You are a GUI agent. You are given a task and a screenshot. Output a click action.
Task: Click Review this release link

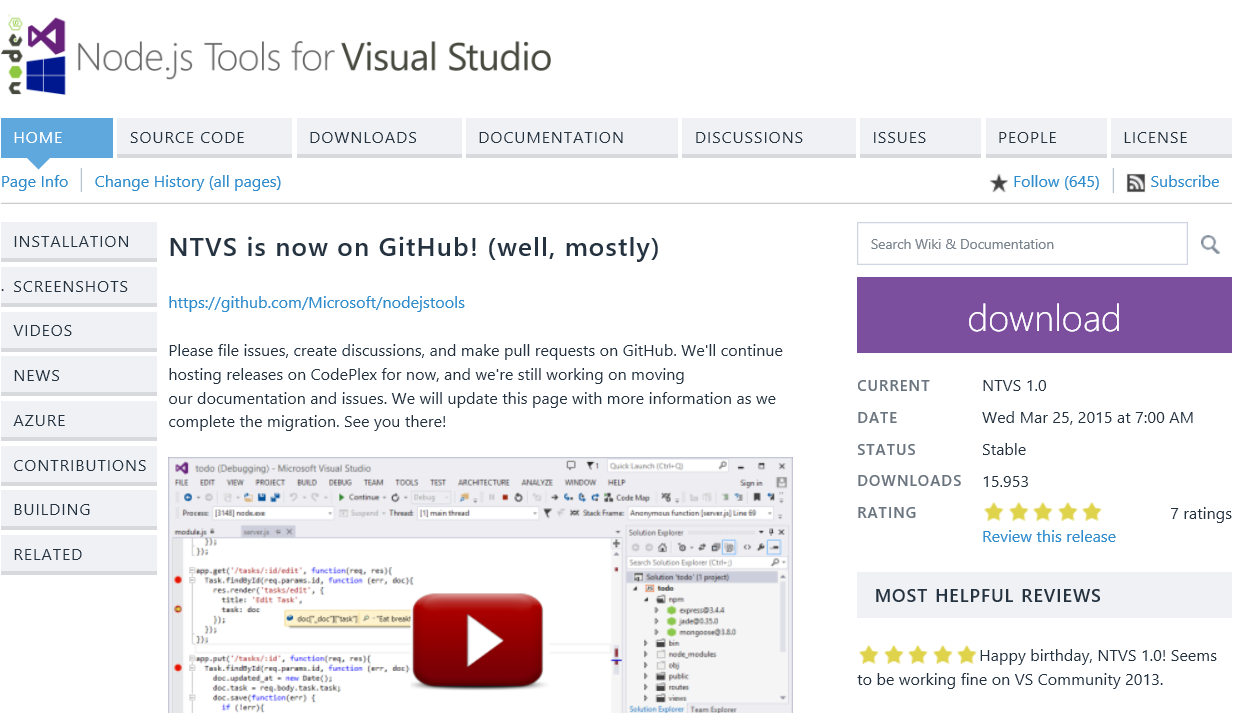coord(1049,537)
